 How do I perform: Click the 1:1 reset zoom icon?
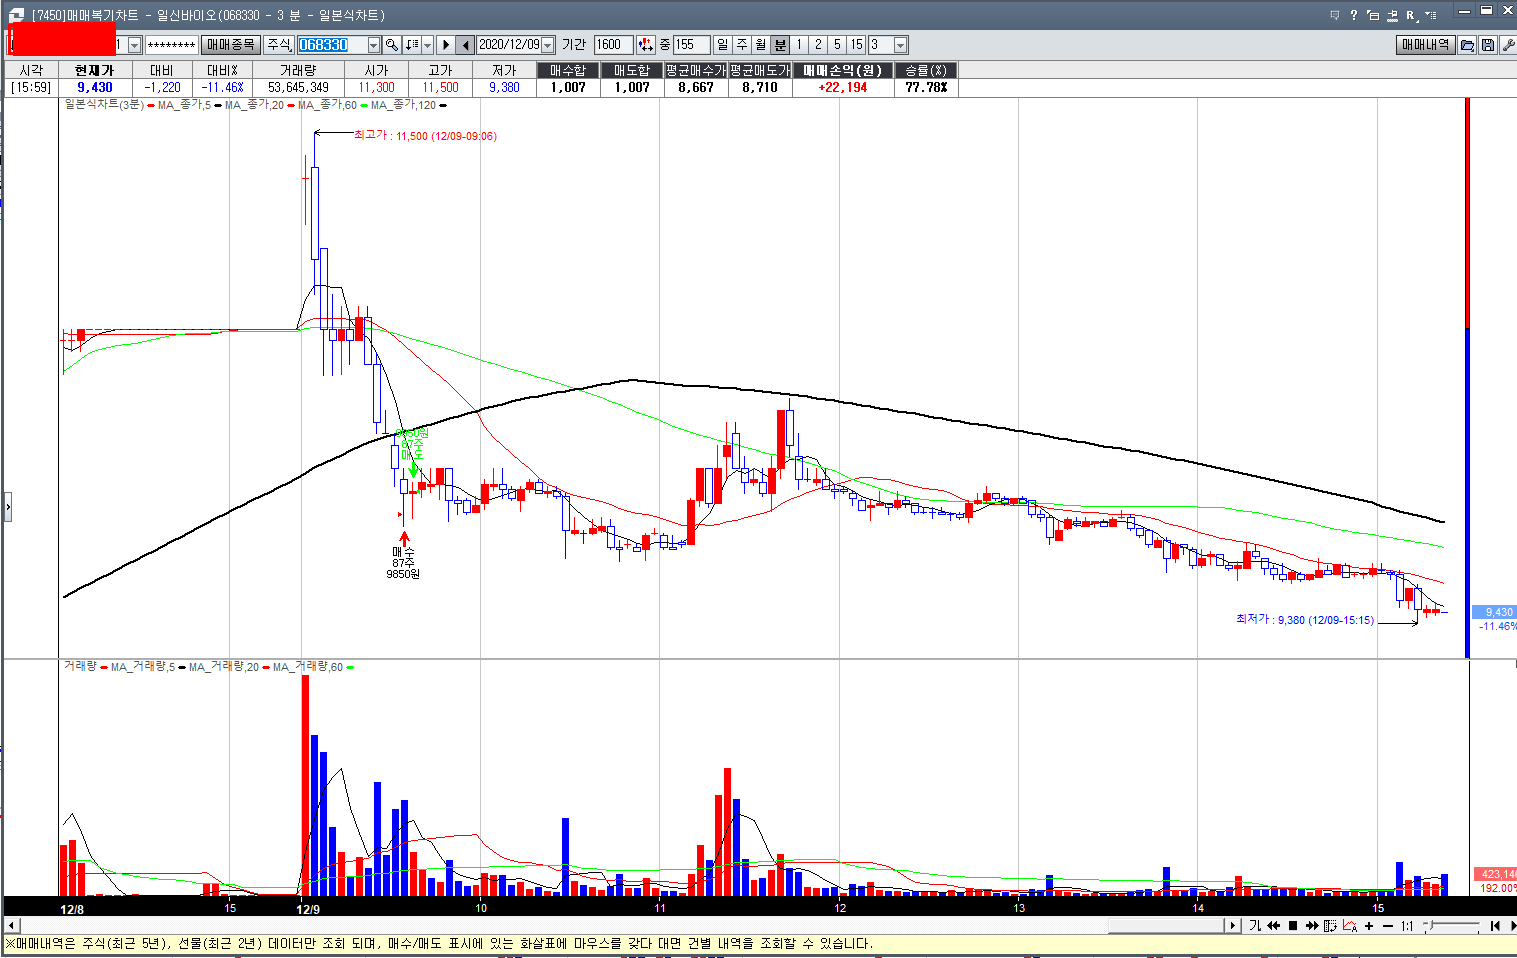click(1407, 926)
